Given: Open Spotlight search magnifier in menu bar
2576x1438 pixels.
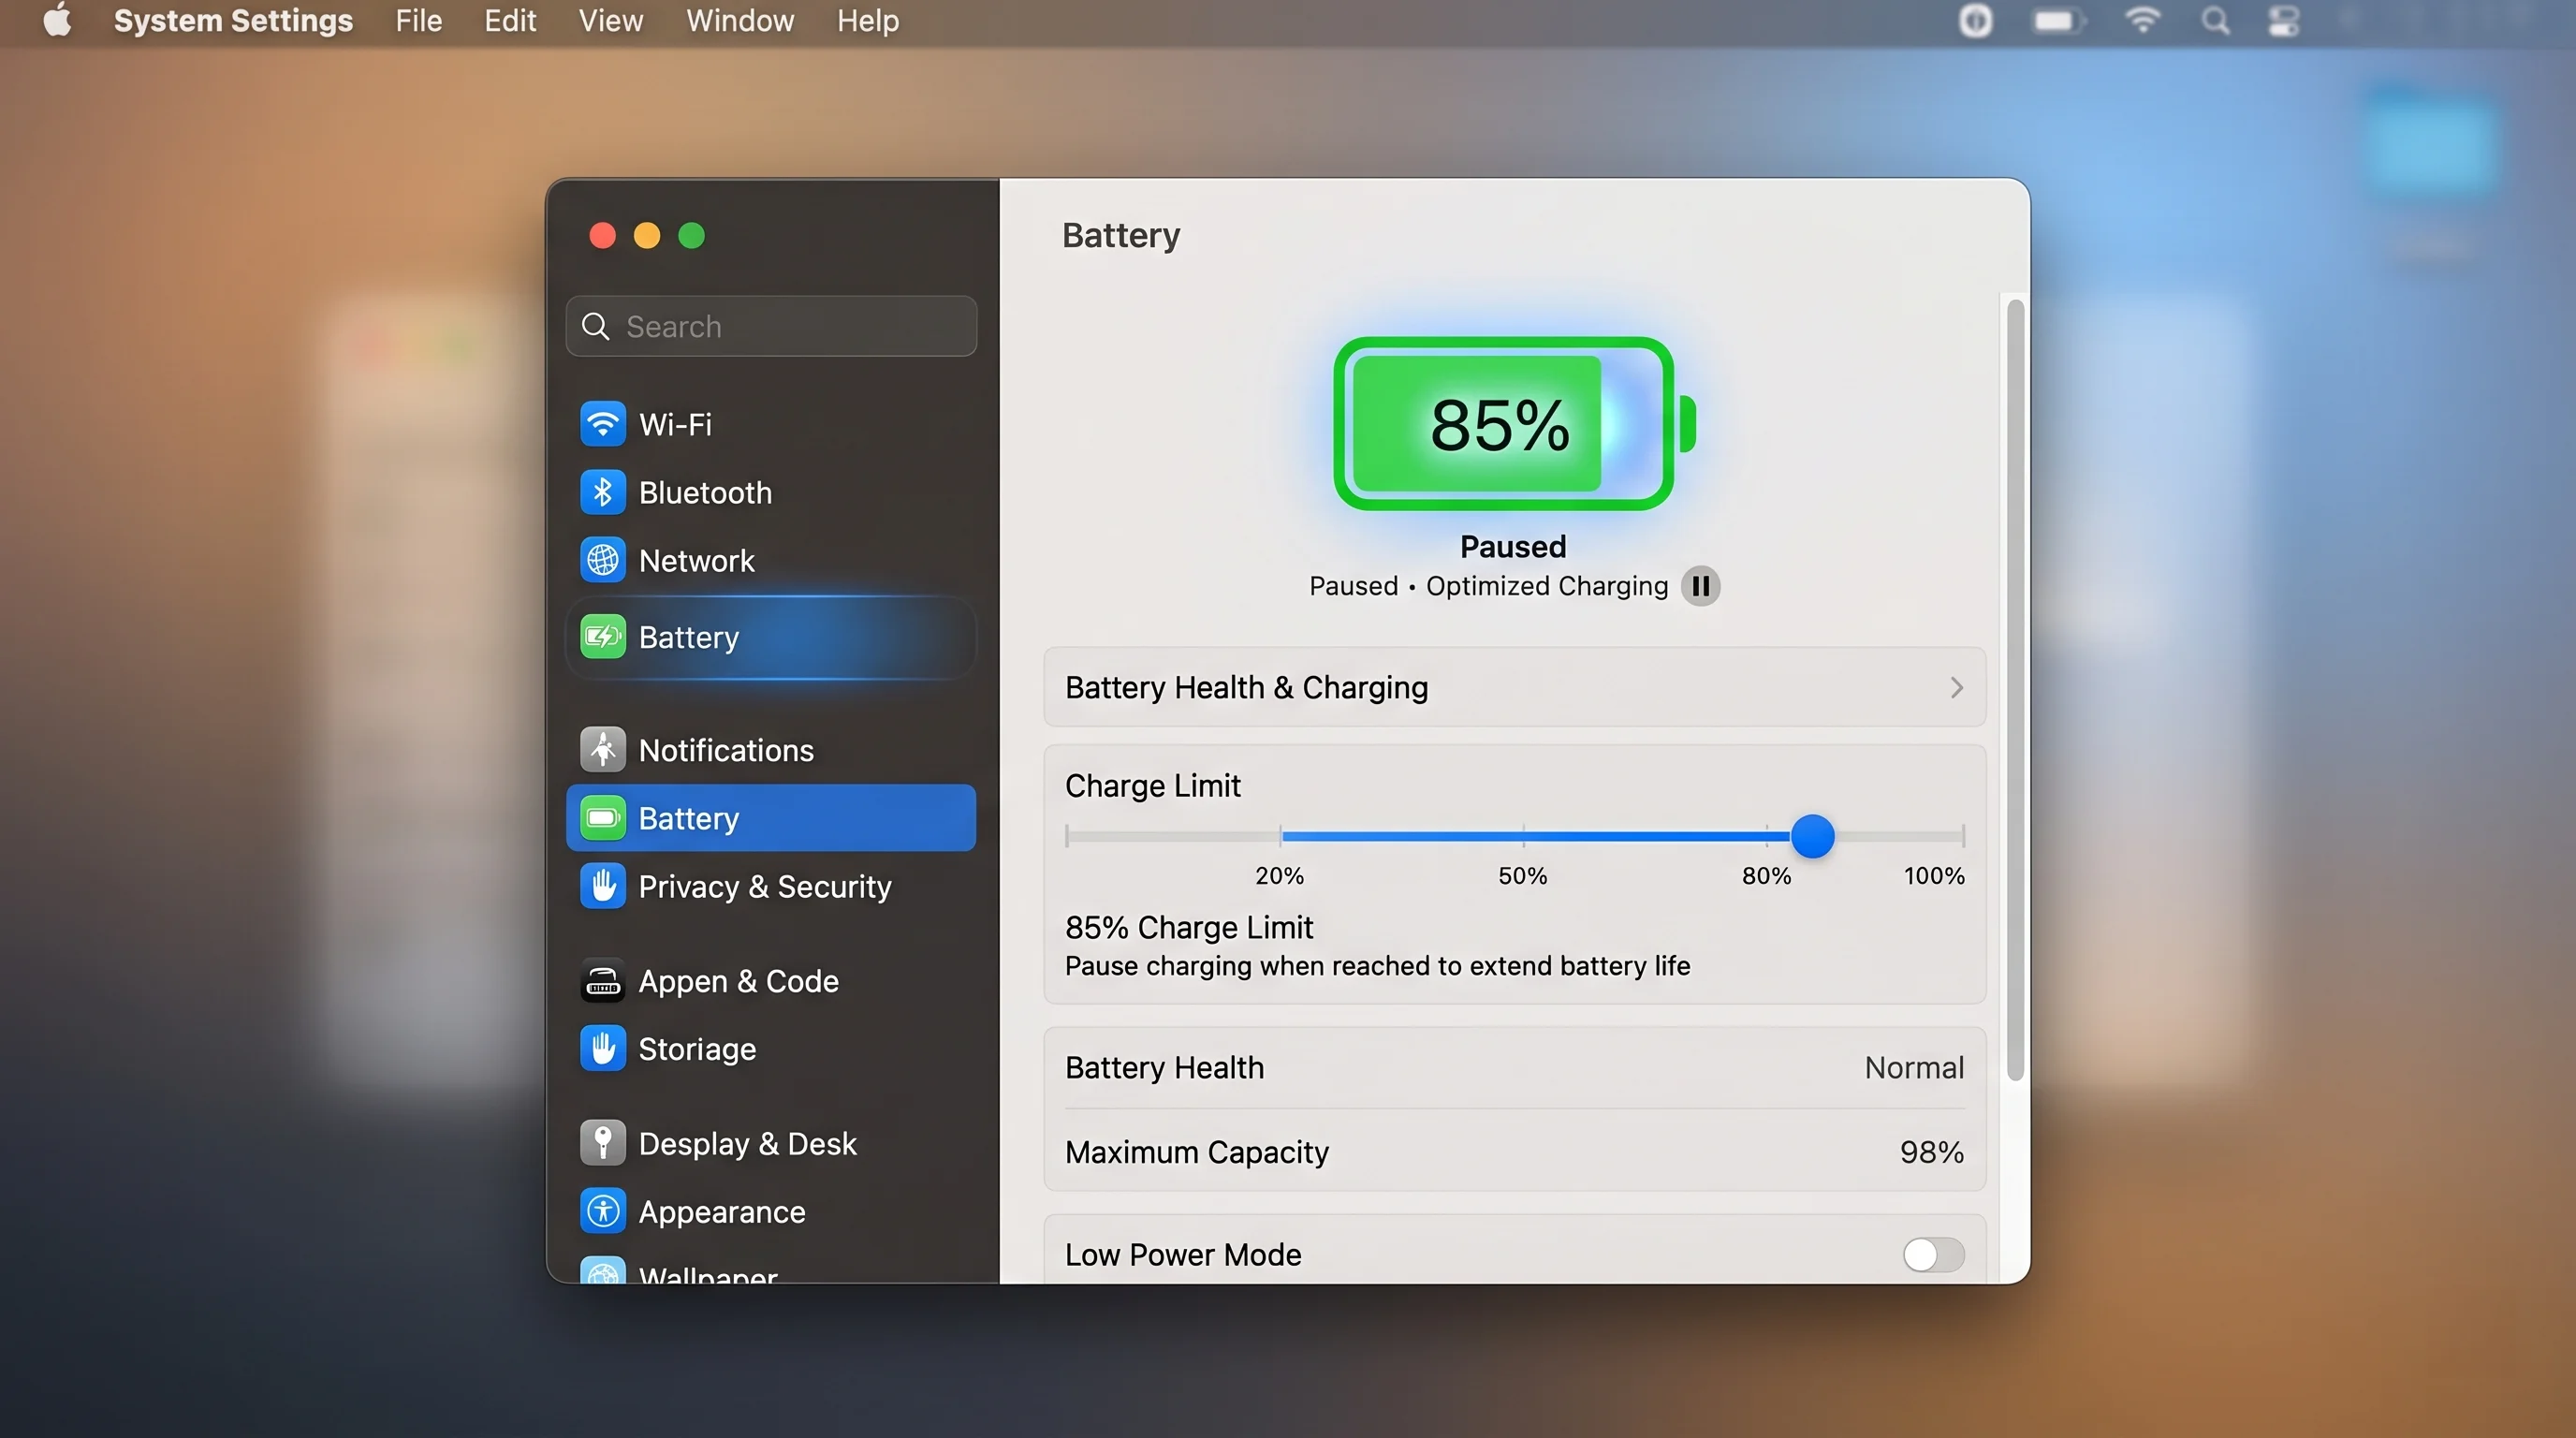Looking at the screenshot, I should [x=2215, y=20].
